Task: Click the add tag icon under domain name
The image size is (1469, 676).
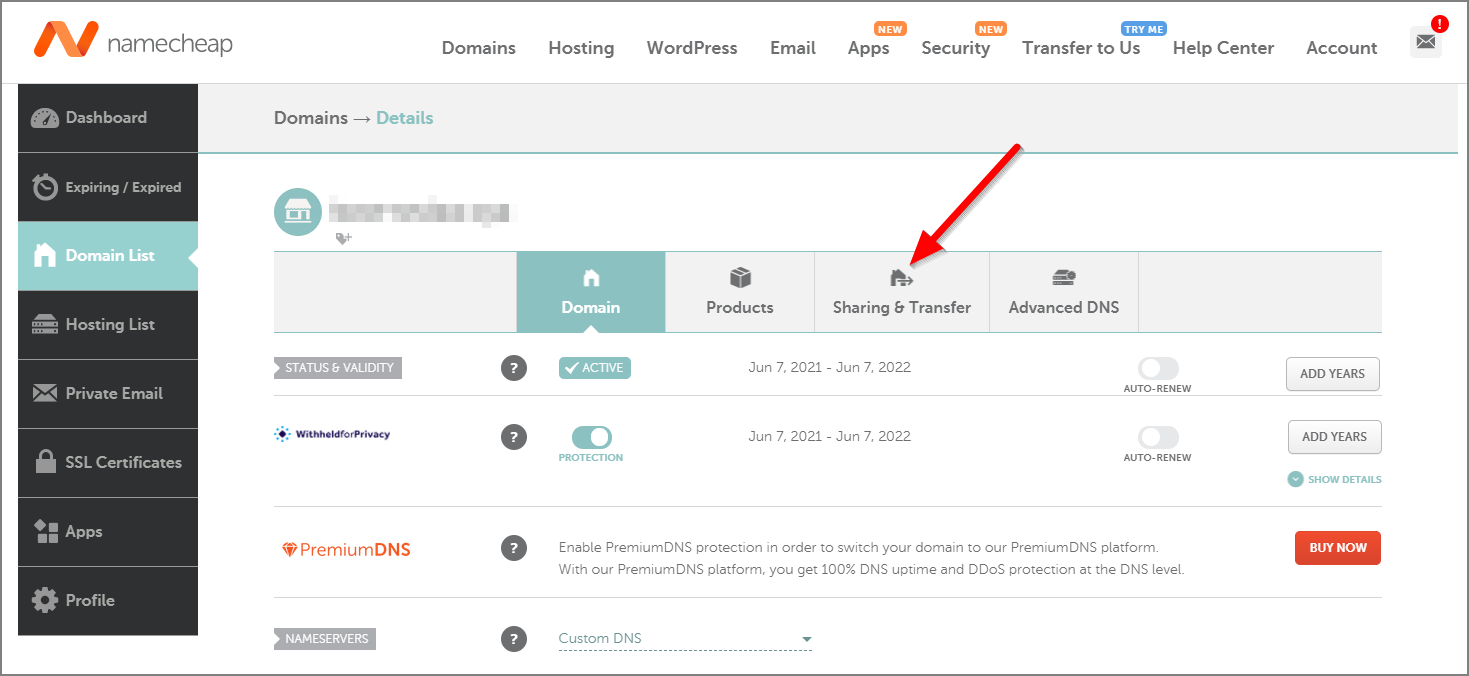Action: click(x=343, y=238)
